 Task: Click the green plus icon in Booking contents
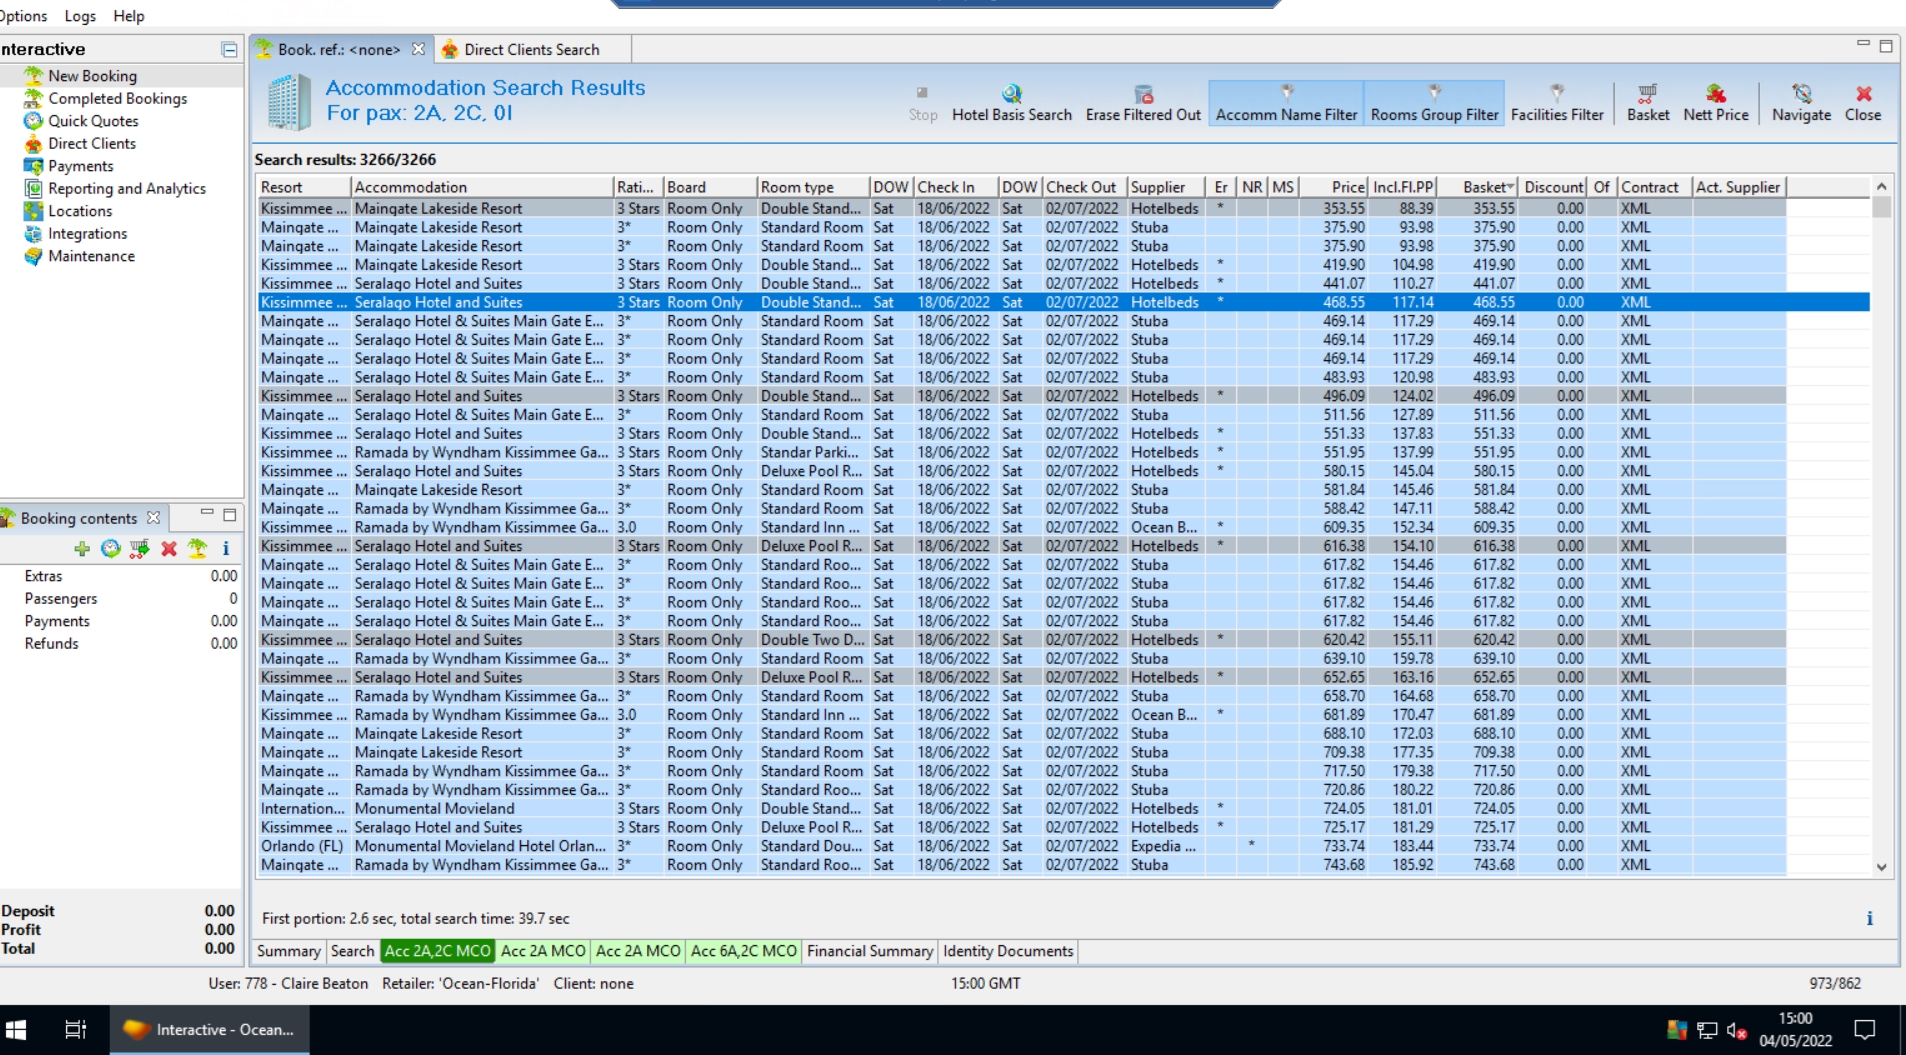(x=82, y=548)
